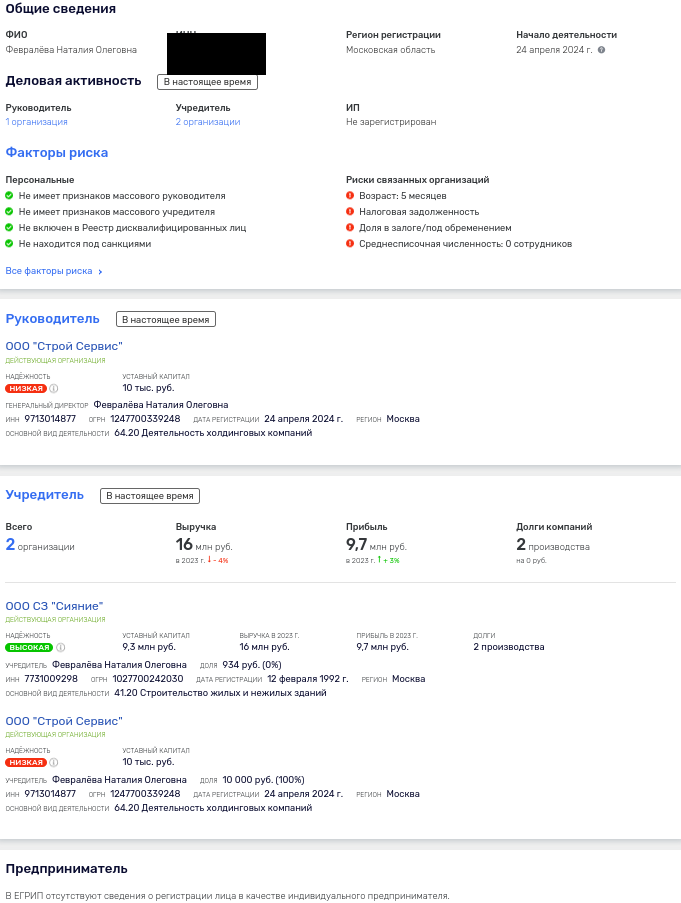Select уставный капитал 9,3 млн руб.

click(149, 647)
